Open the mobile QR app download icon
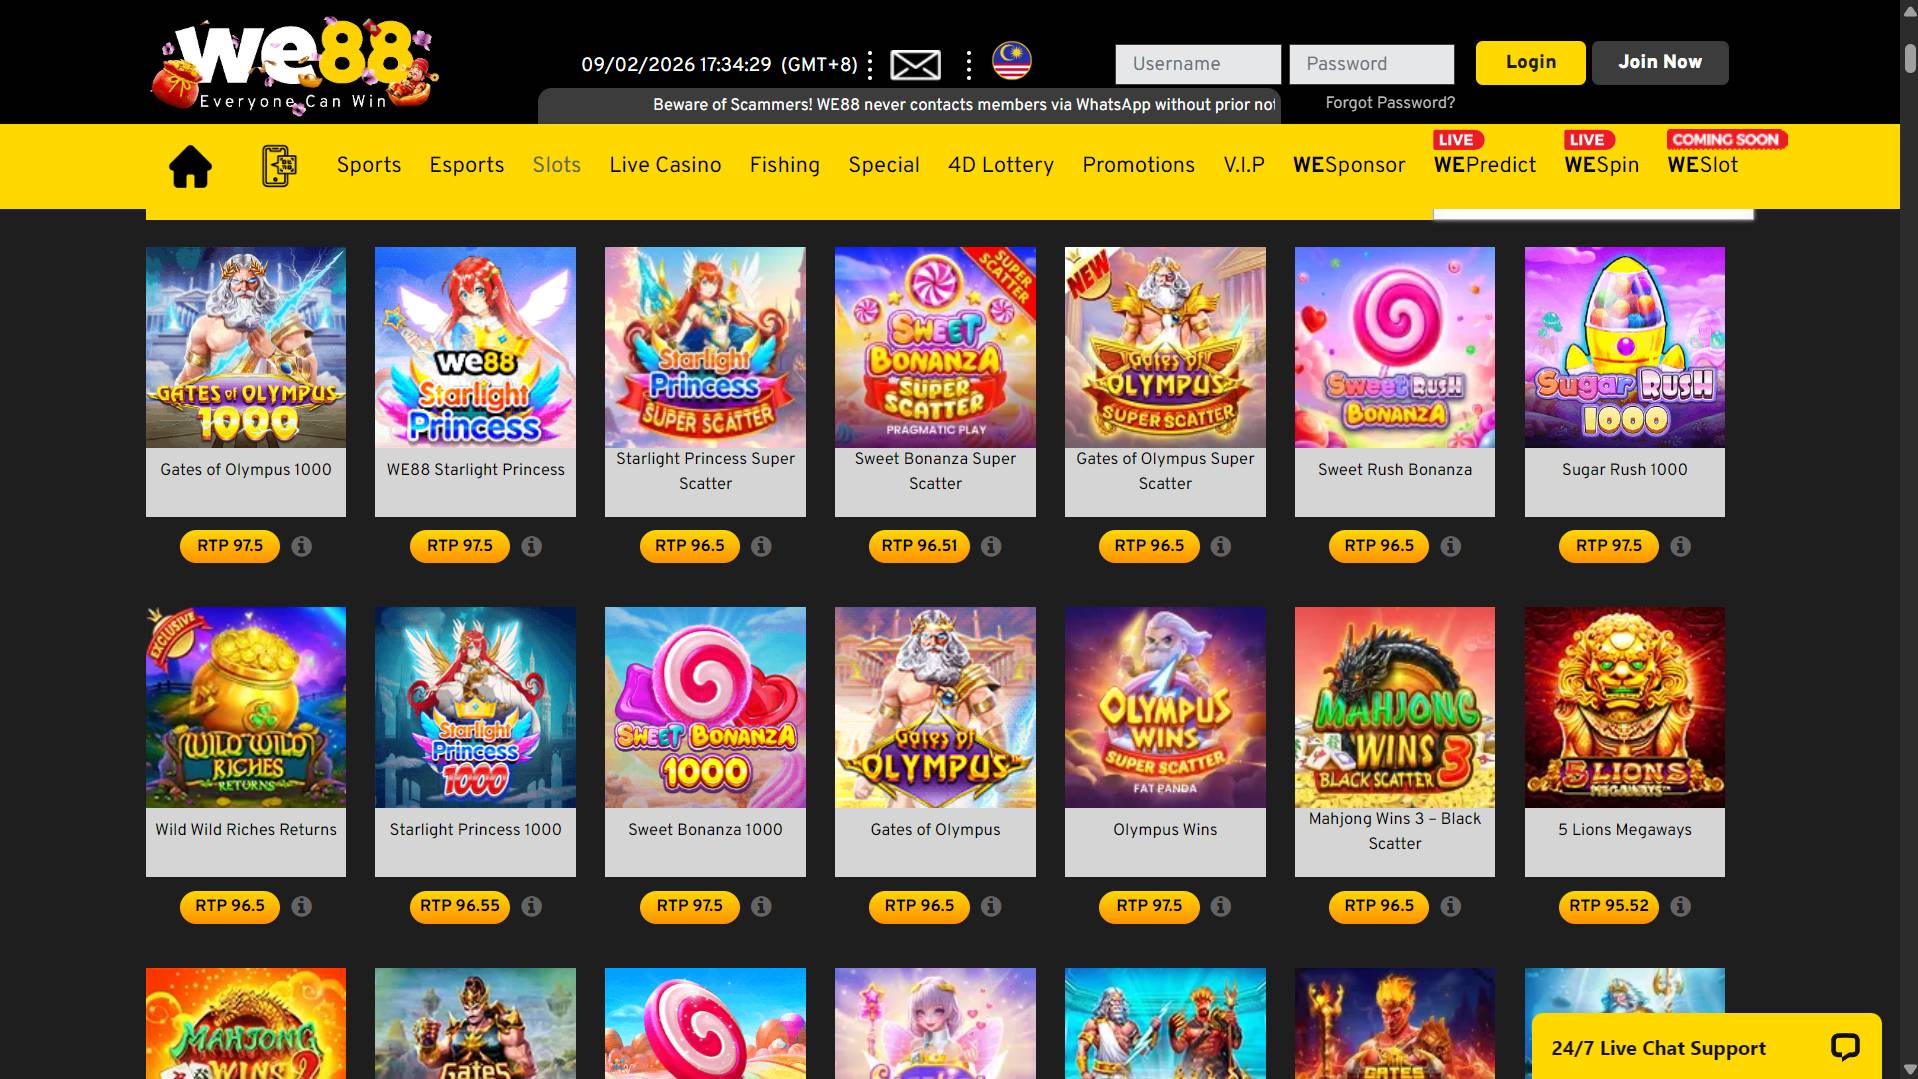 279,166
